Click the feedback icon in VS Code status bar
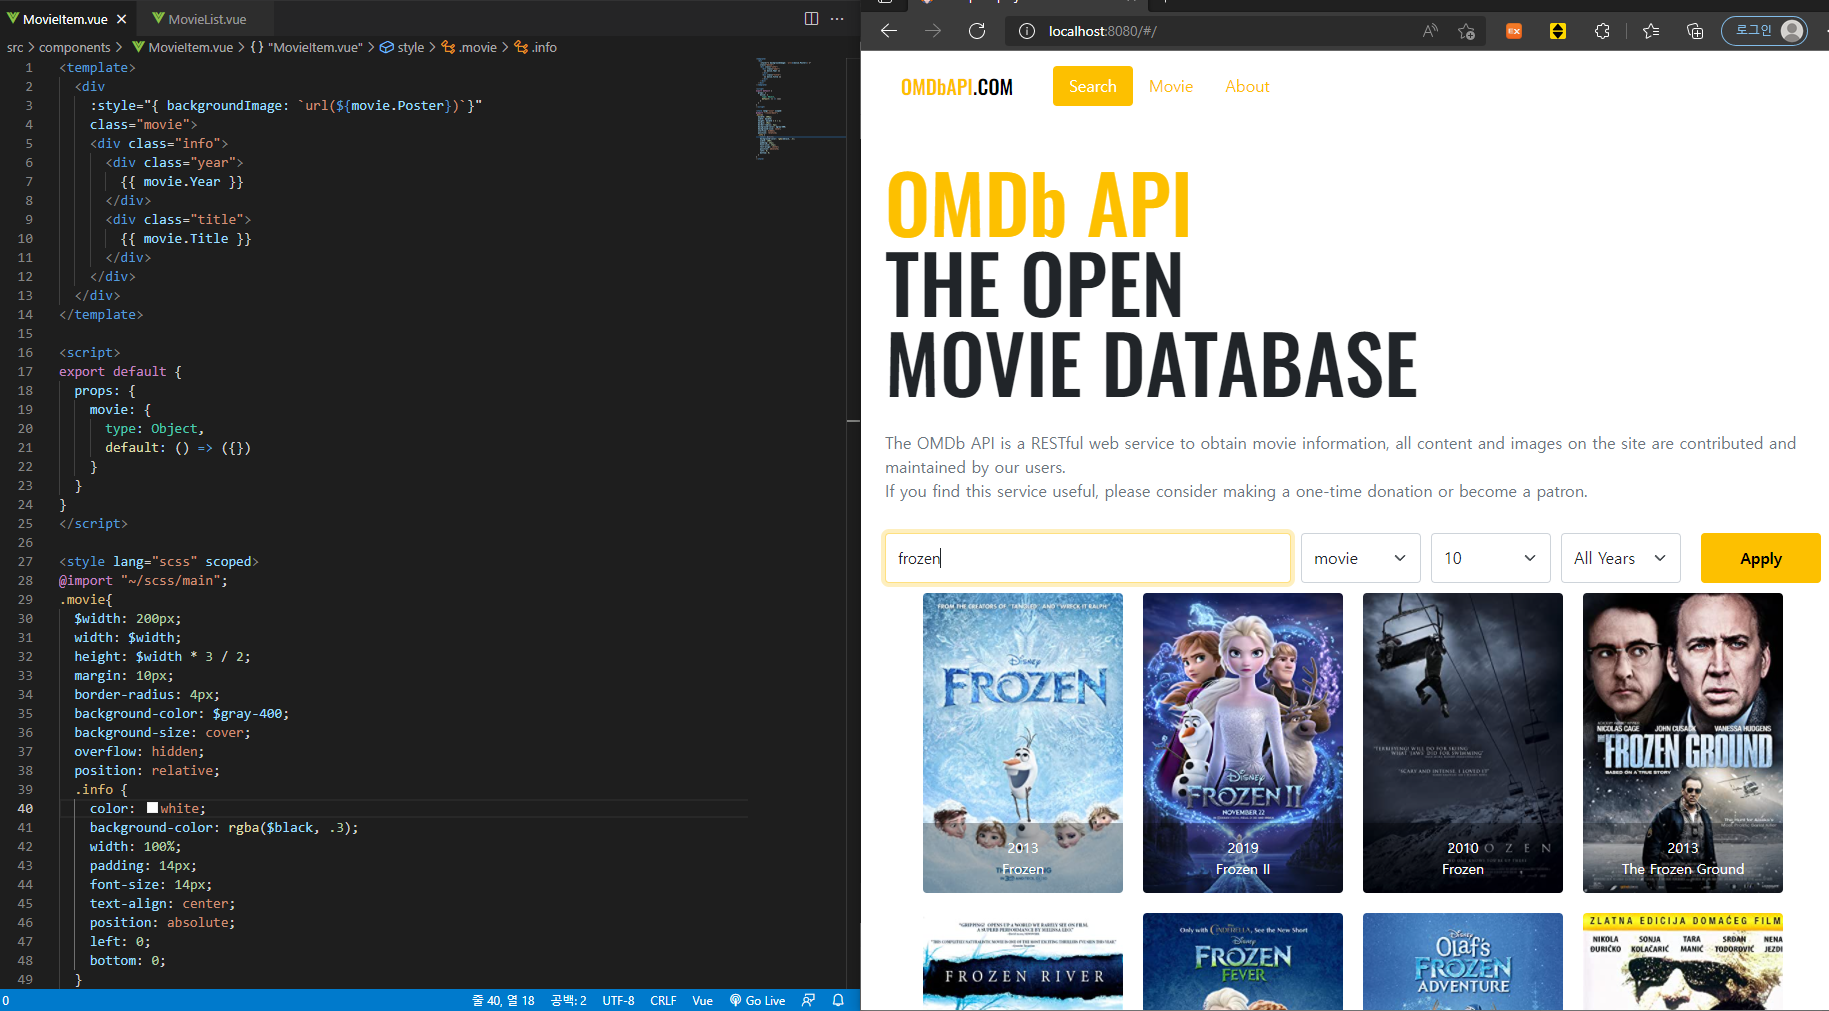 pyautogui.click(x=808, y=1000)
